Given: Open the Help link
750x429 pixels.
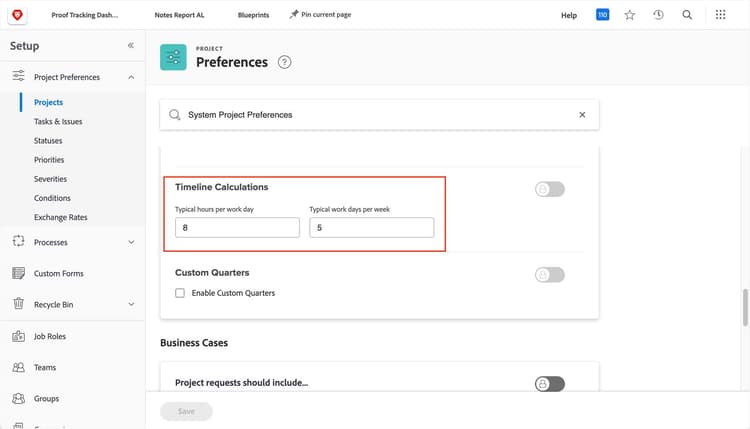Looking at the screenshot, I should pyautogui.click(x=569, y=15).
